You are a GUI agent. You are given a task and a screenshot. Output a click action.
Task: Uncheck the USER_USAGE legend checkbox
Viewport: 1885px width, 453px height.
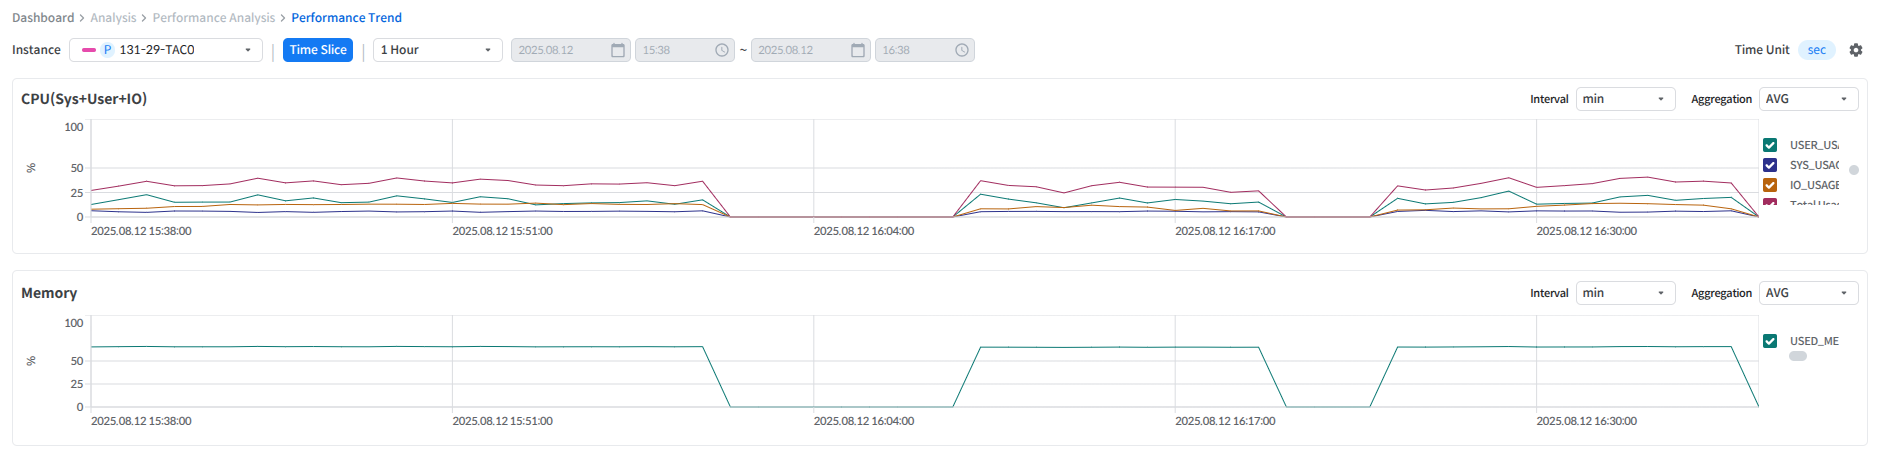pos(1770,145)
